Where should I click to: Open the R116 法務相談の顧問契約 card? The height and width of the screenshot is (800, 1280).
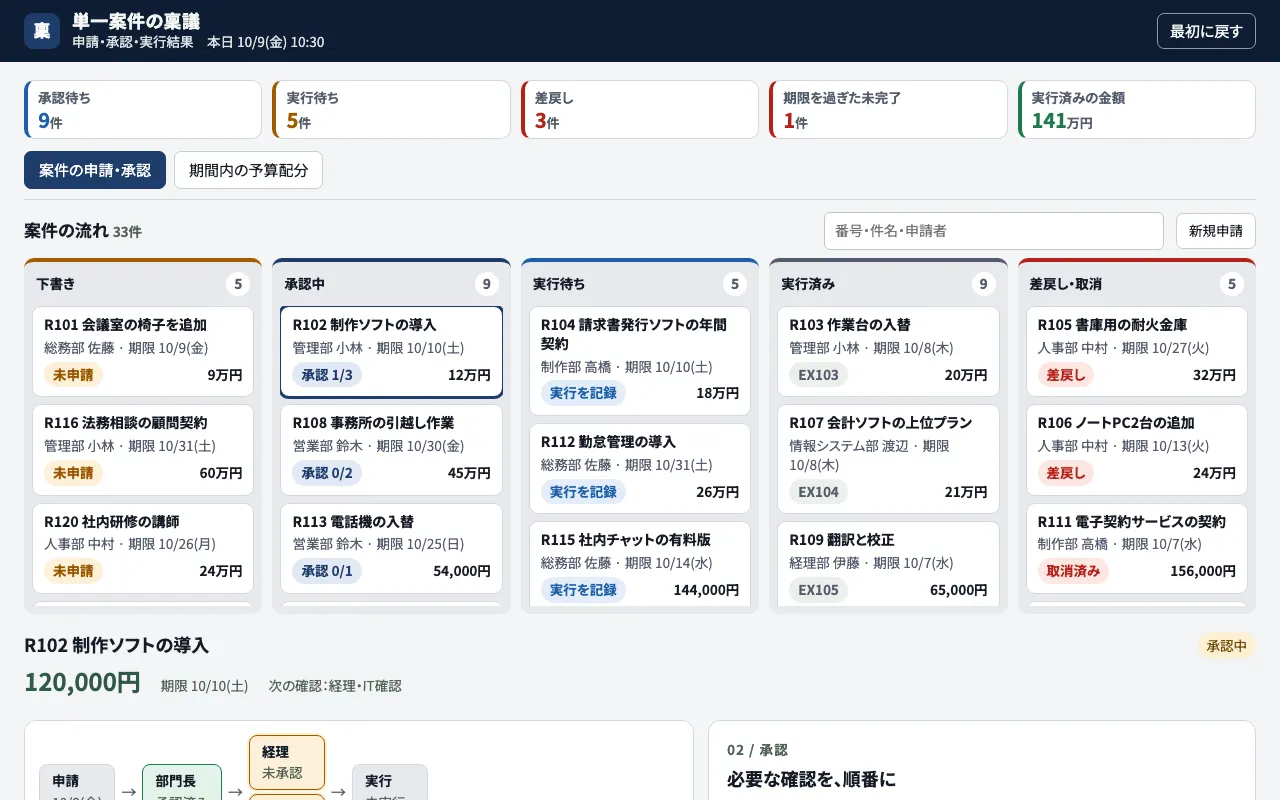(x=143, y=450)
